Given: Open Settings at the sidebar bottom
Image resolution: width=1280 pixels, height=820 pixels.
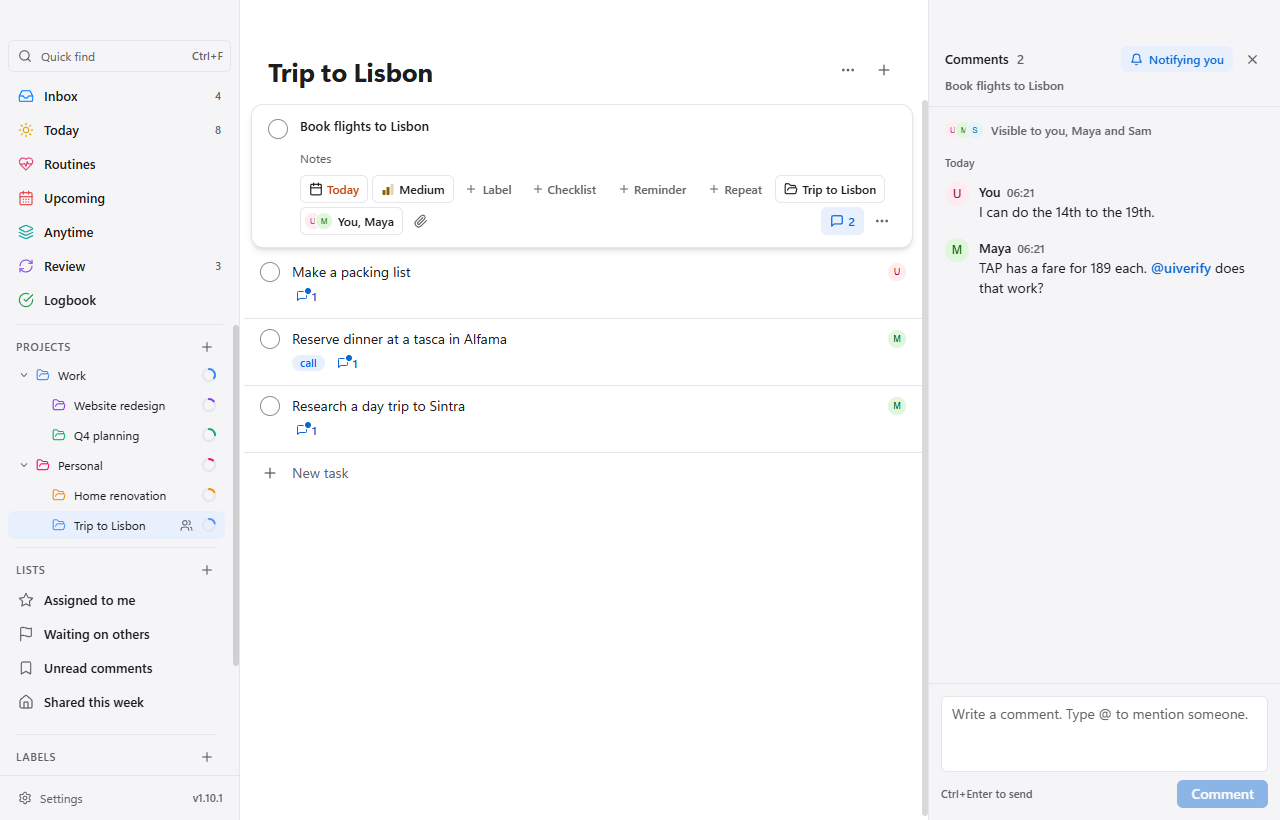Looking at the screenshot, I should pos(51,799).
